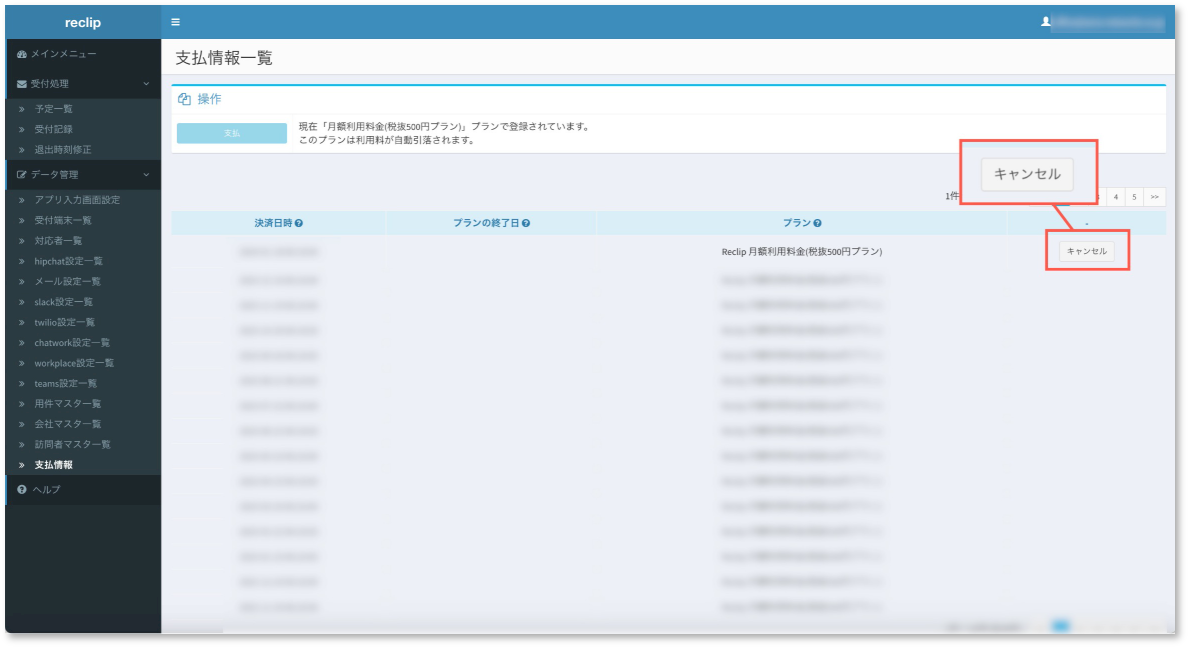Collapse the データ管理 sidebar section
Image resolution: width=1188 pixels, height=647 pixels.
[145, 173]
